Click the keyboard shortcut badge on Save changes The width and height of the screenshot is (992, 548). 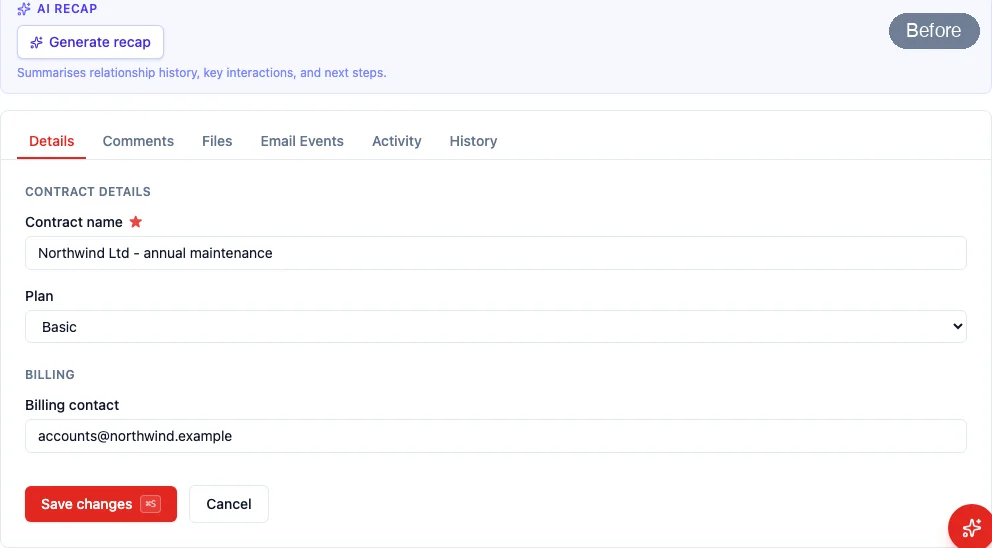pos(151,504)
